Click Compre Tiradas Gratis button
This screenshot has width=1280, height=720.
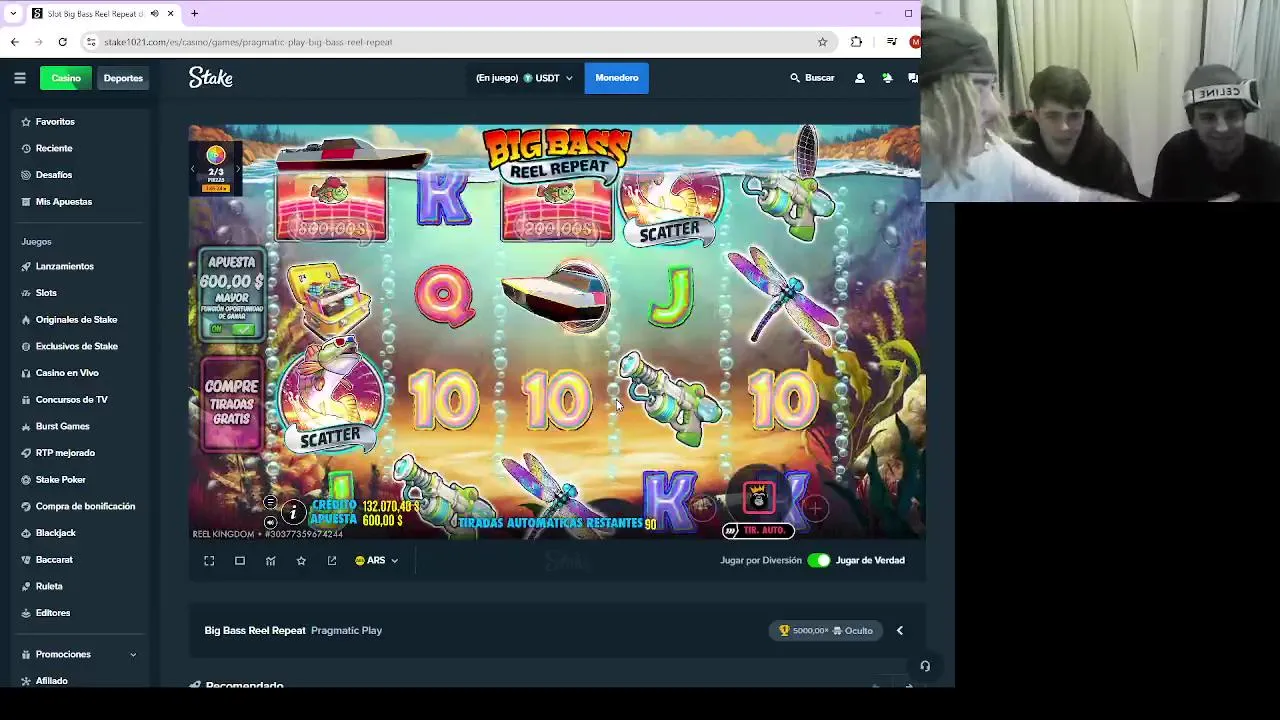click(232, 404)
